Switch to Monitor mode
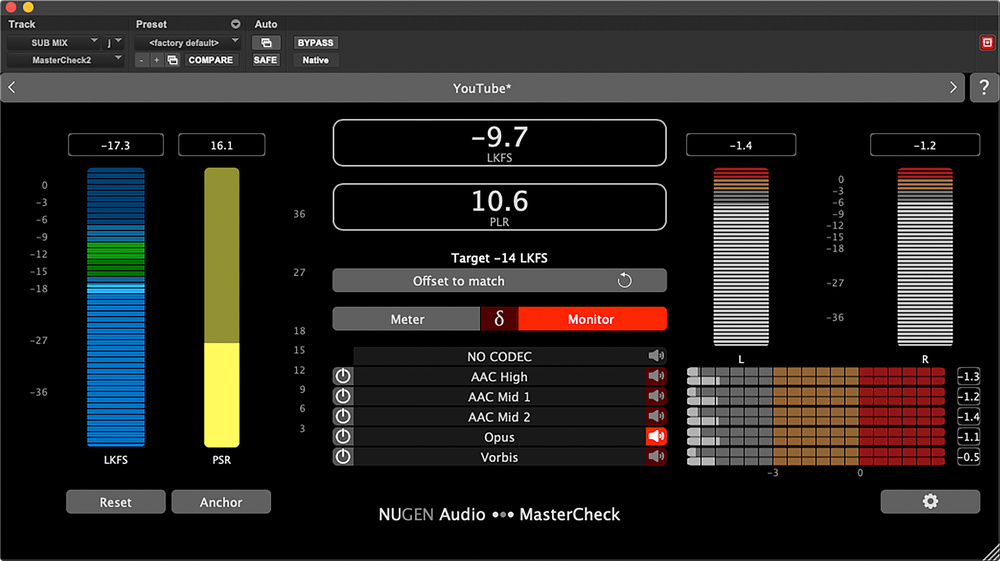This screenshot has height=561, width=1000. 592,319
